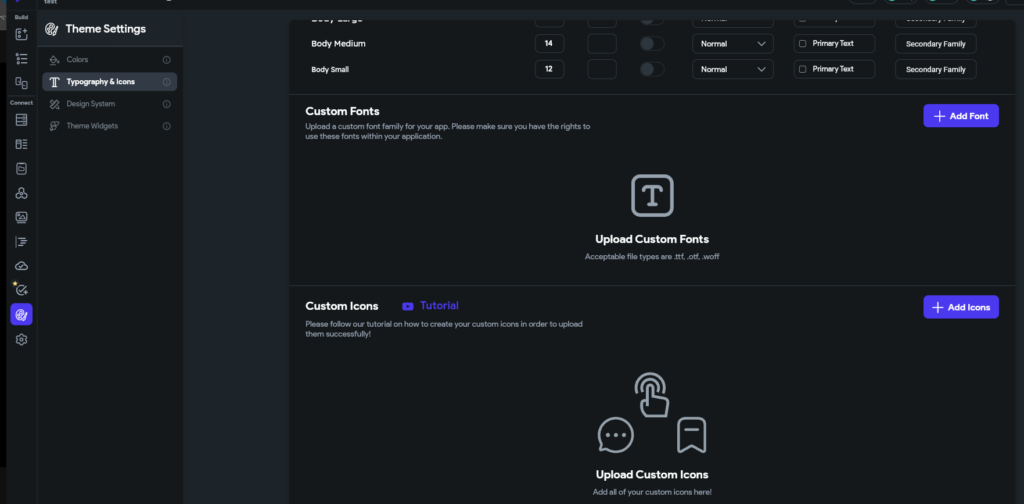Select the Colors section in Theme Settings
Viewport: 1024px width, 504px height.
coord(77,60)
